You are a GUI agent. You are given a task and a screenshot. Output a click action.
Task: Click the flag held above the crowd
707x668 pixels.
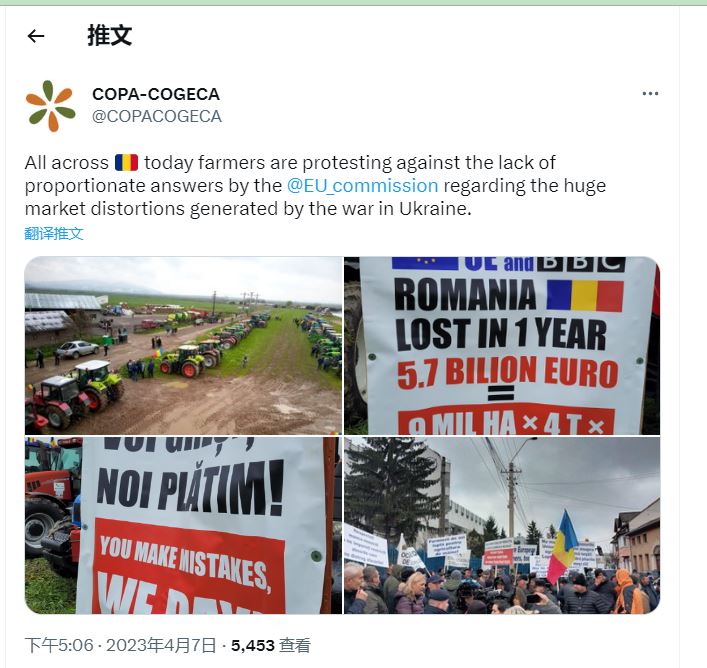[x=562, y=546]
